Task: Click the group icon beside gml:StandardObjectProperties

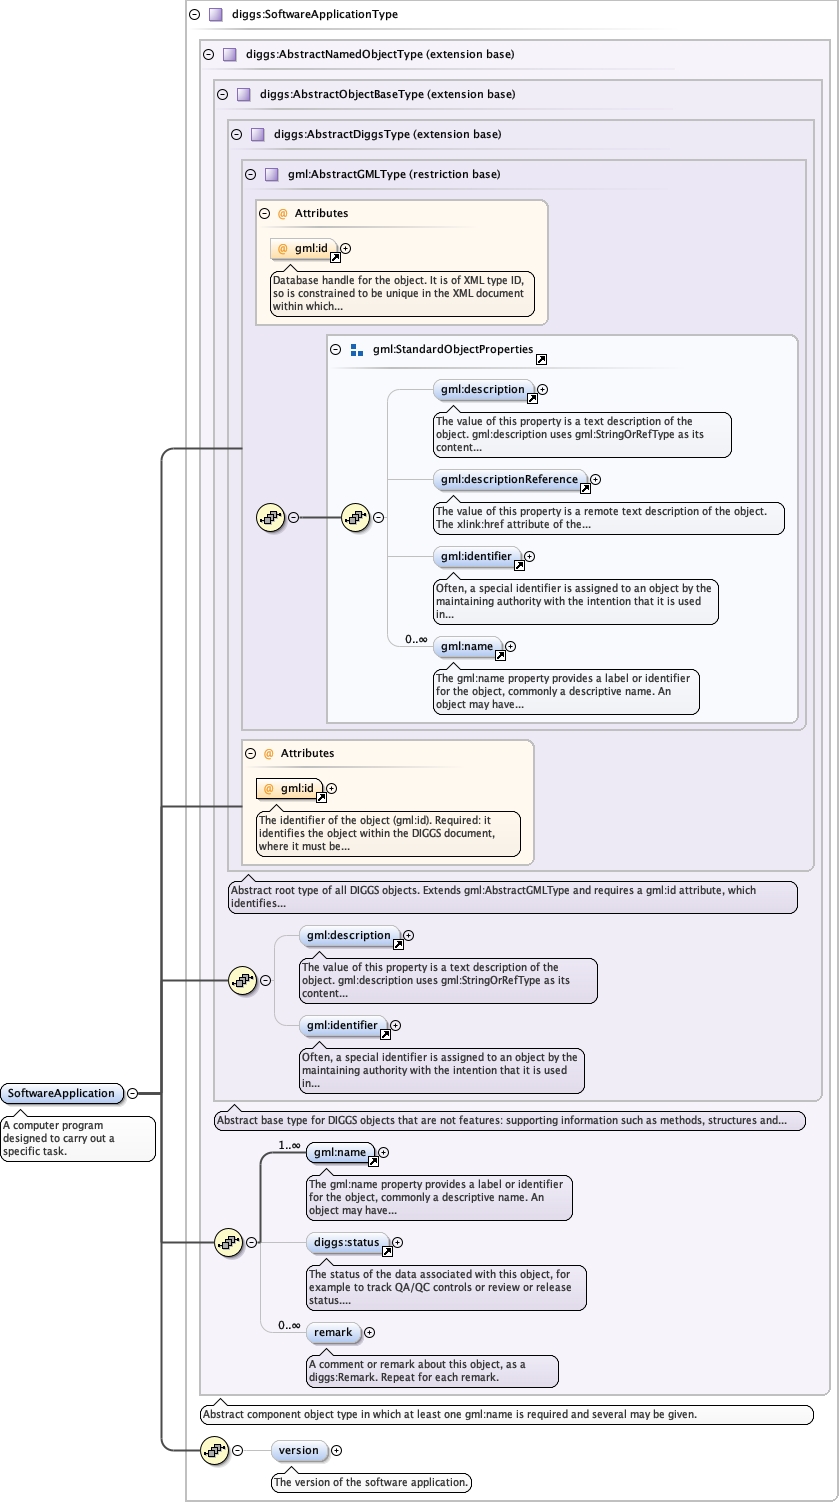Action: pos(357,350)
